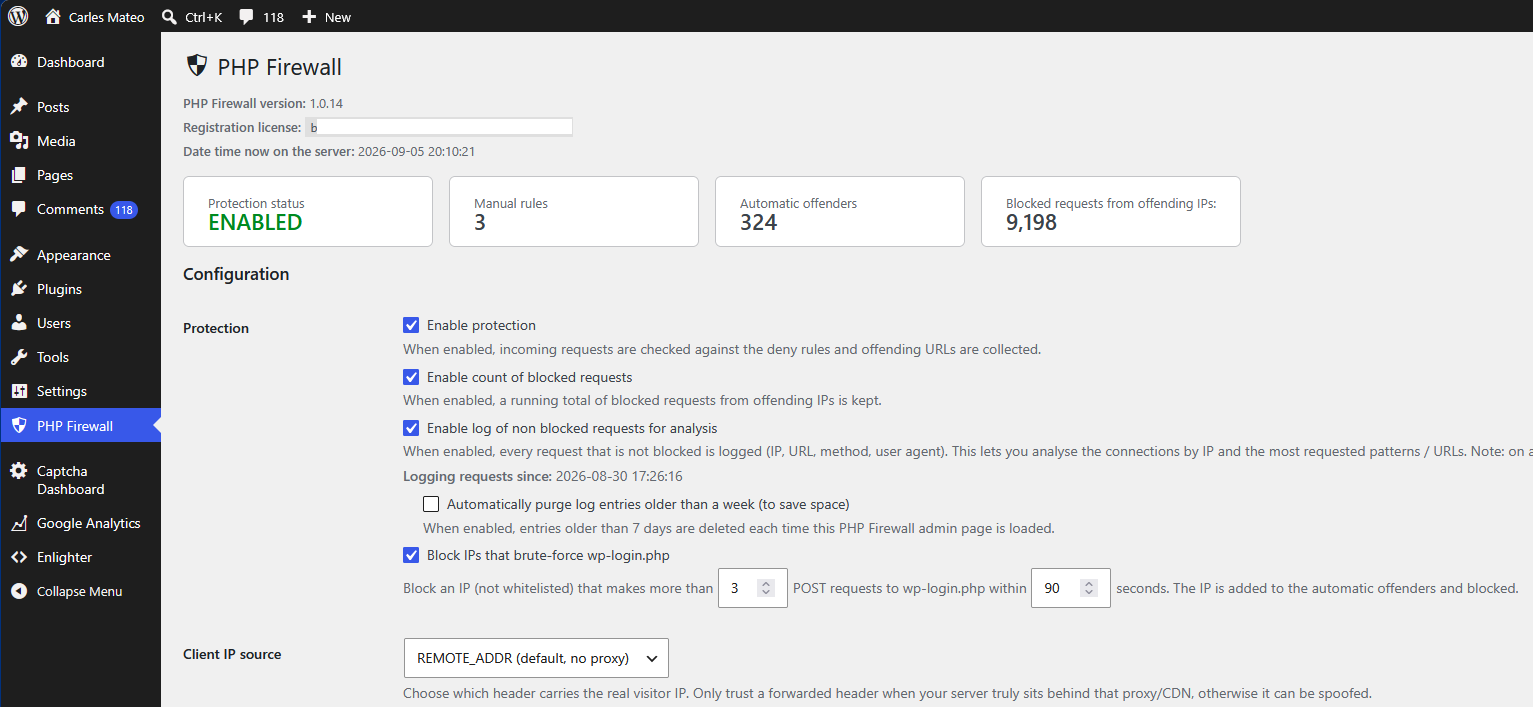Click the Client IP source label
1533x707 pixels.
pos(232,654)
